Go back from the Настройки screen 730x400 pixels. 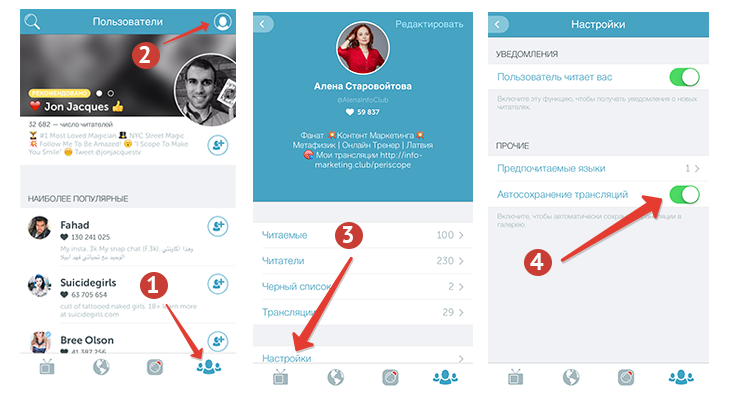(x=498, y=24)
